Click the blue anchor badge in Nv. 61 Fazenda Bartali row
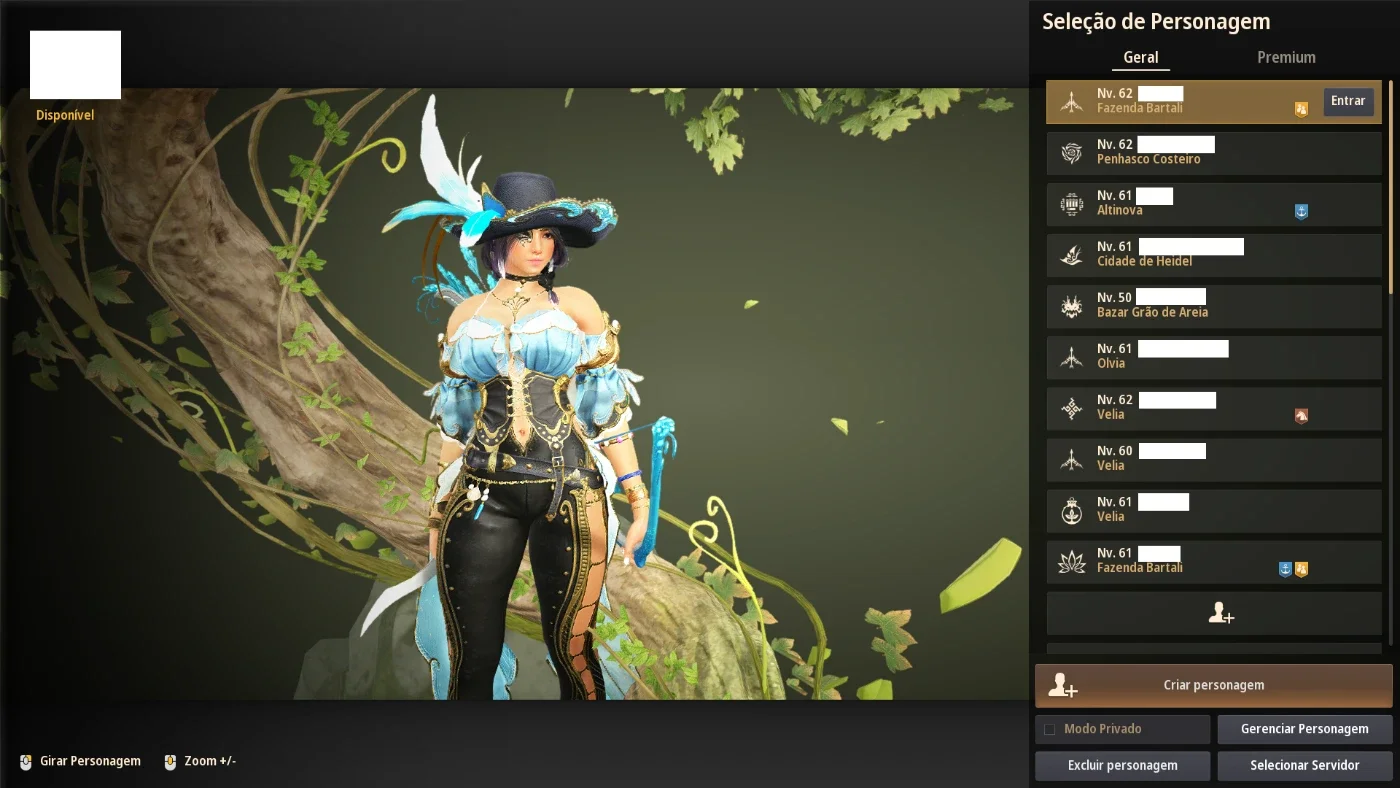 (x=1286, y=569)
